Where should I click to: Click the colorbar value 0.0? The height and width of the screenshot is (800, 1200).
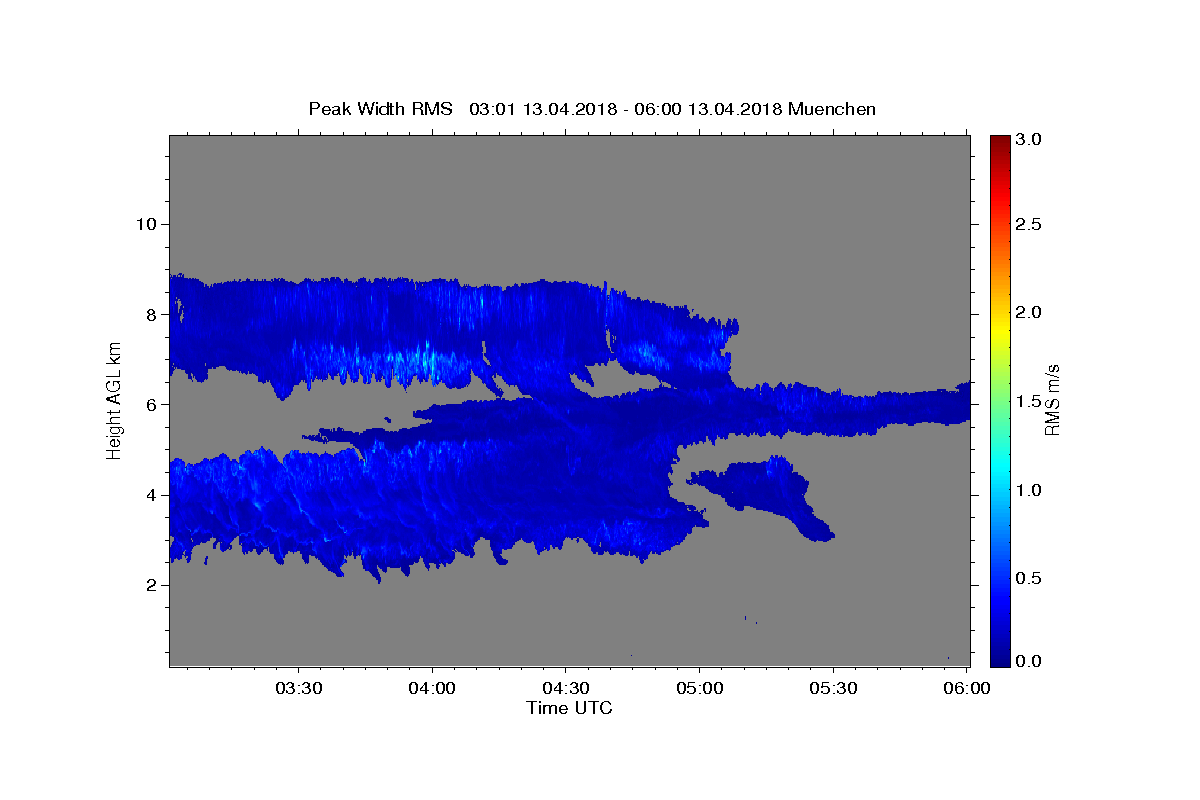point(1029,661)
